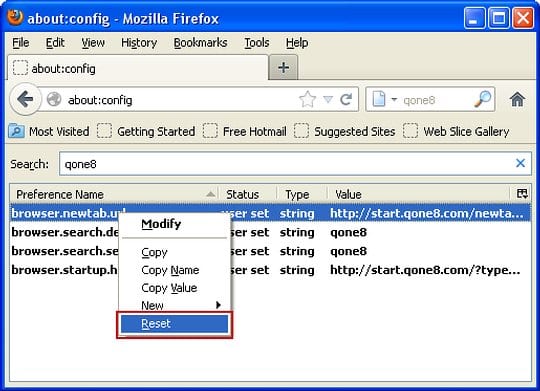Expand the search engine dropdown

point(384,100)
